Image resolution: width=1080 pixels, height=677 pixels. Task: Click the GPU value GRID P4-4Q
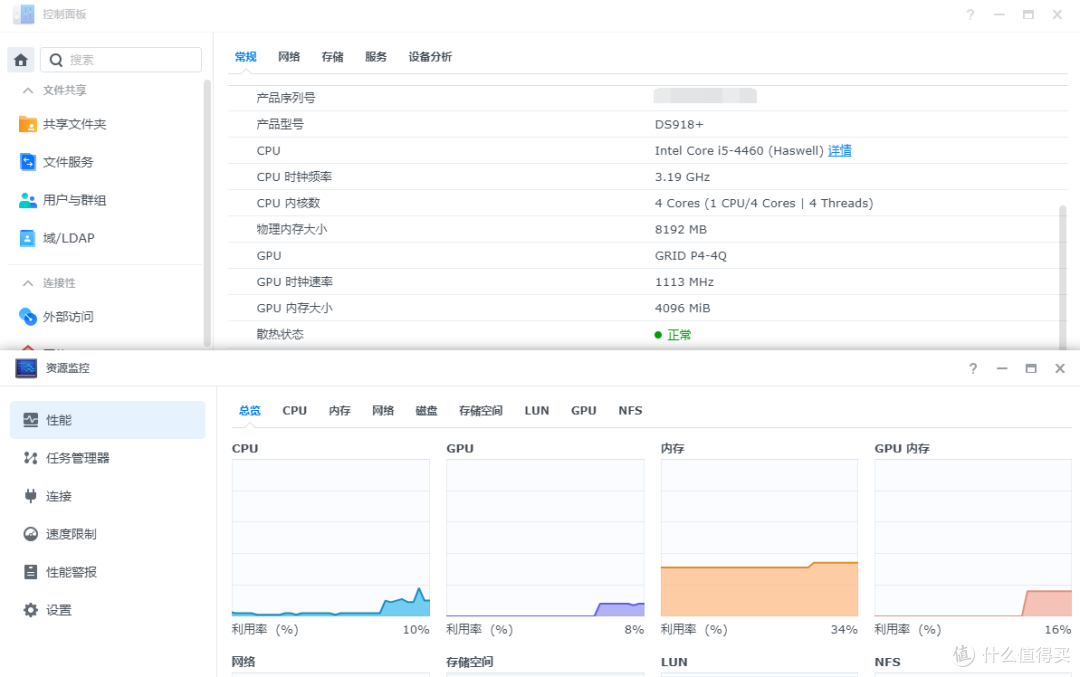[690, 256]
